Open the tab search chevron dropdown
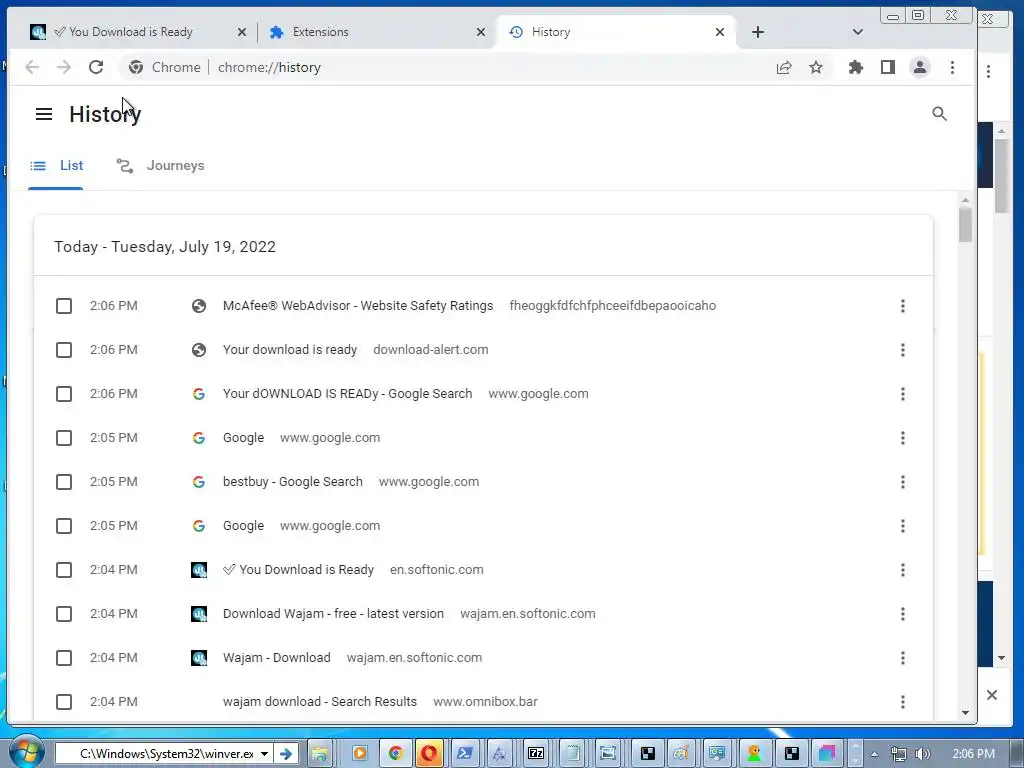The image size is (1024, 768). coord(857,32)
